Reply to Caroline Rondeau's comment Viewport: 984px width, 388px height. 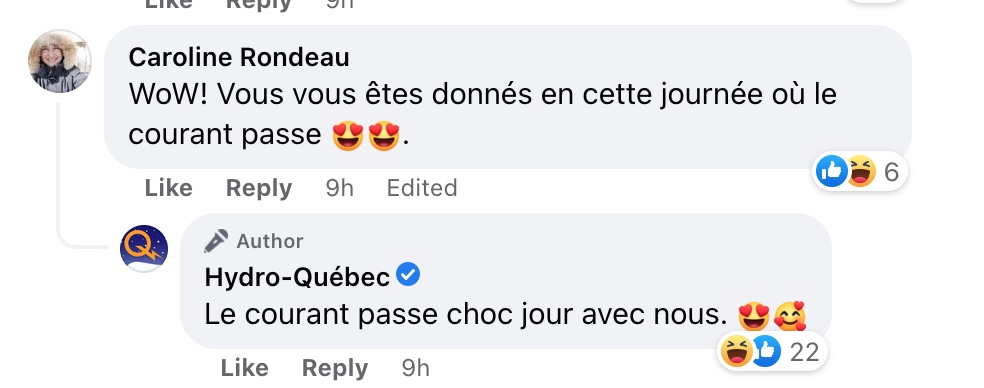pos(259,188)
